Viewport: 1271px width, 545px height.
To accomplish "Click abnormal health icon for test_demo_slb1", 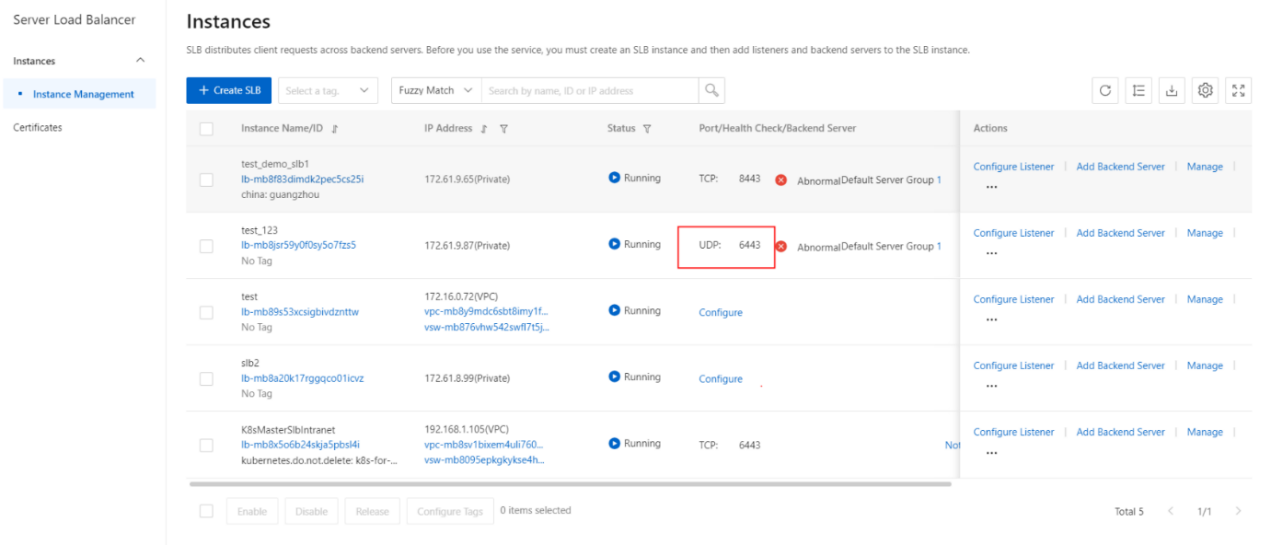I will pos(781,180).
